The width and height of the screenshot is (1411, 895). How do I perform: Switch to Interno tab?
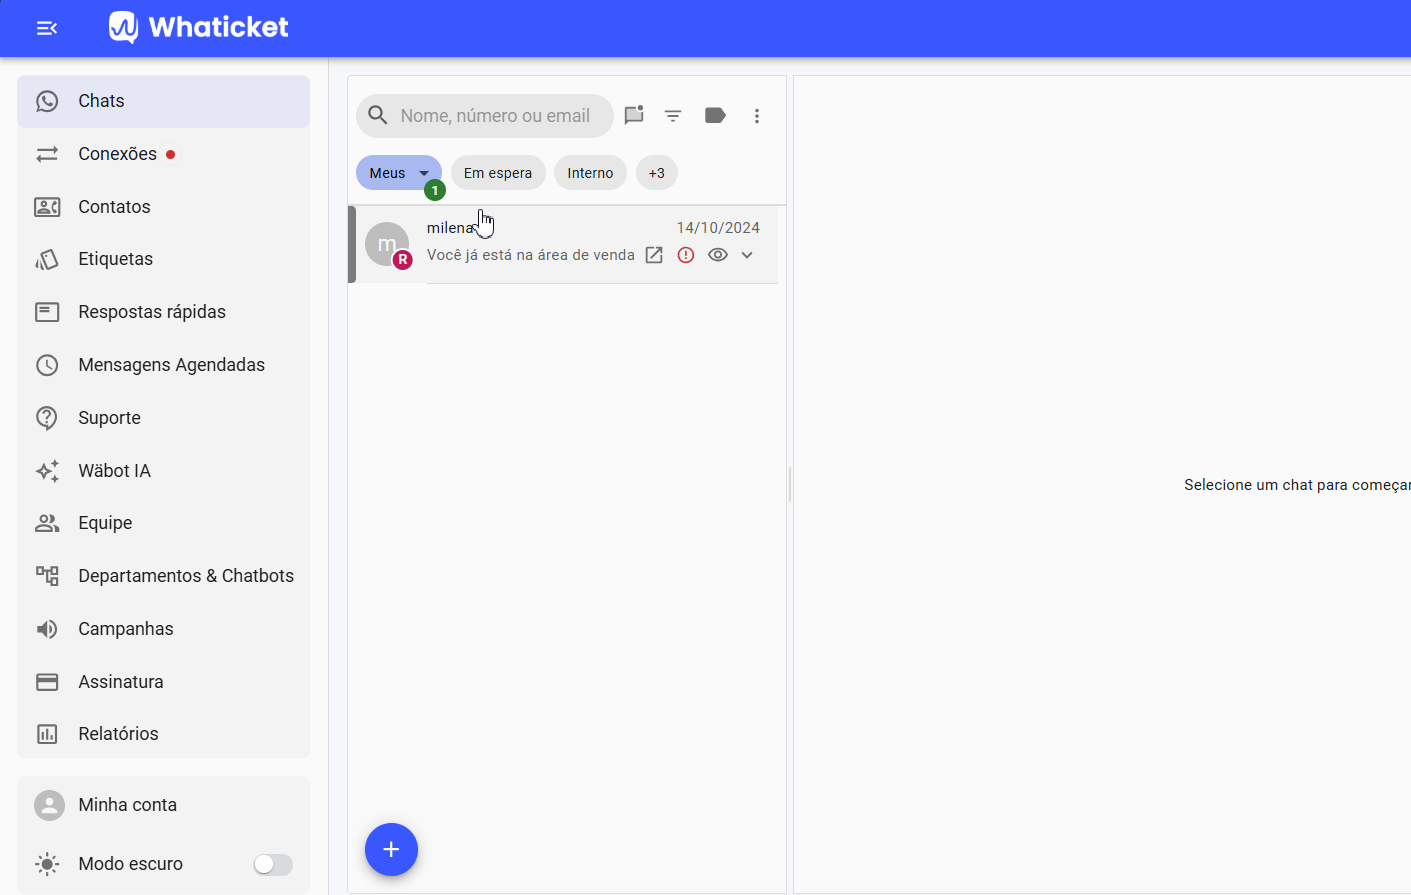tap(590, 173)
